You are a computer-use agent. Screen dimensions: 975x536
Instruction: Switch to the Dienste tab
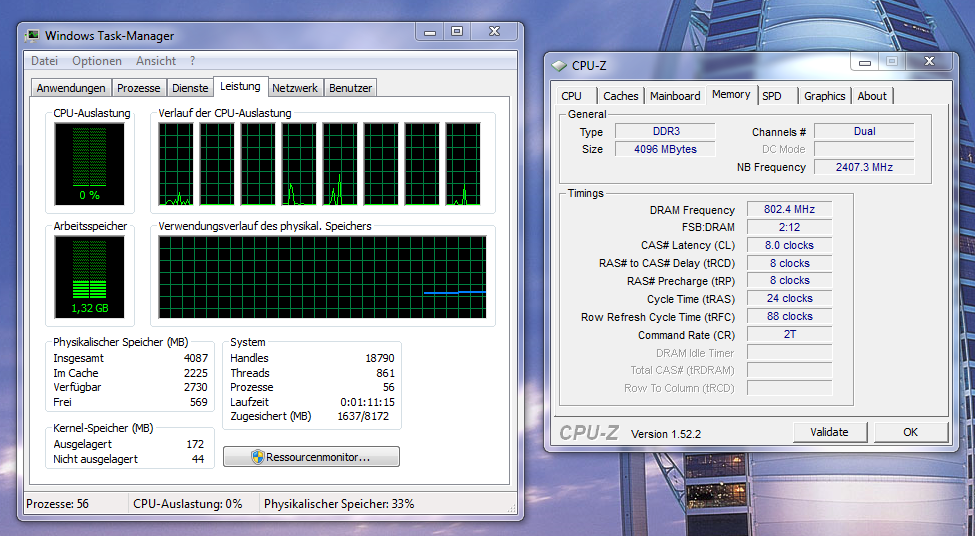[x=190, y=88]
